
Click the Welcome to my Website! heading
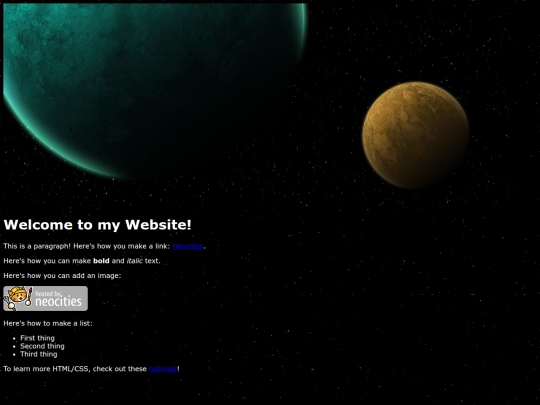97,225
